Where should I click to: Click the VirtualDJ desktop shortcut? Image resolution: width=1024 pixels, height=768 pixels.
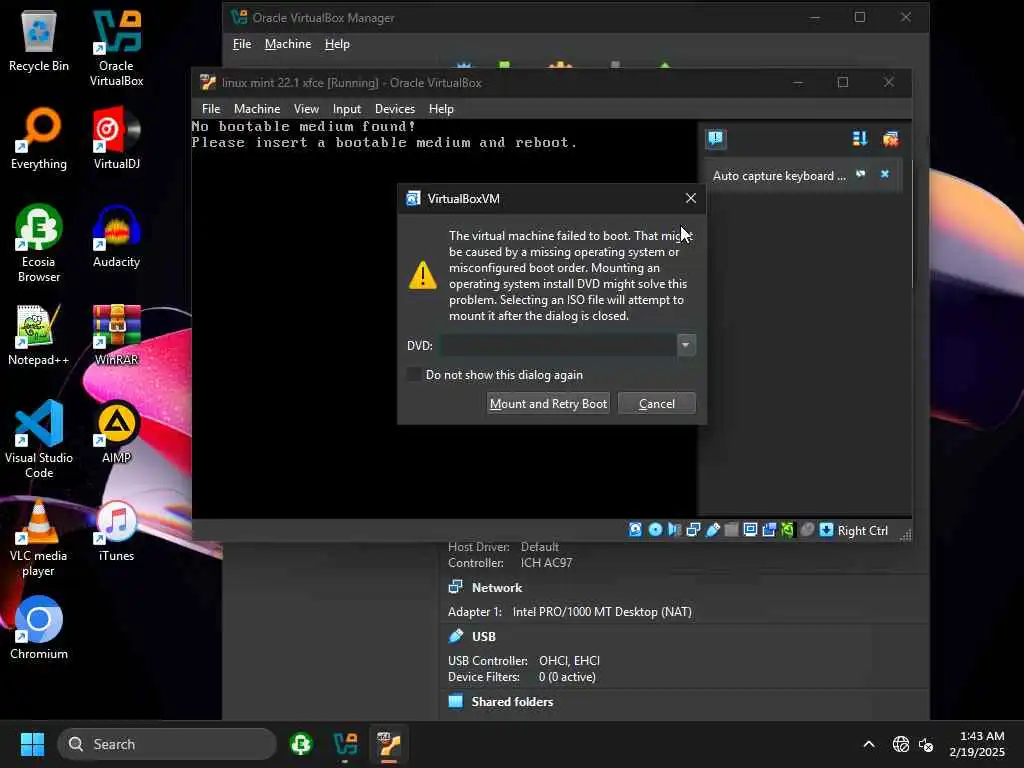[x=116, y=139]
